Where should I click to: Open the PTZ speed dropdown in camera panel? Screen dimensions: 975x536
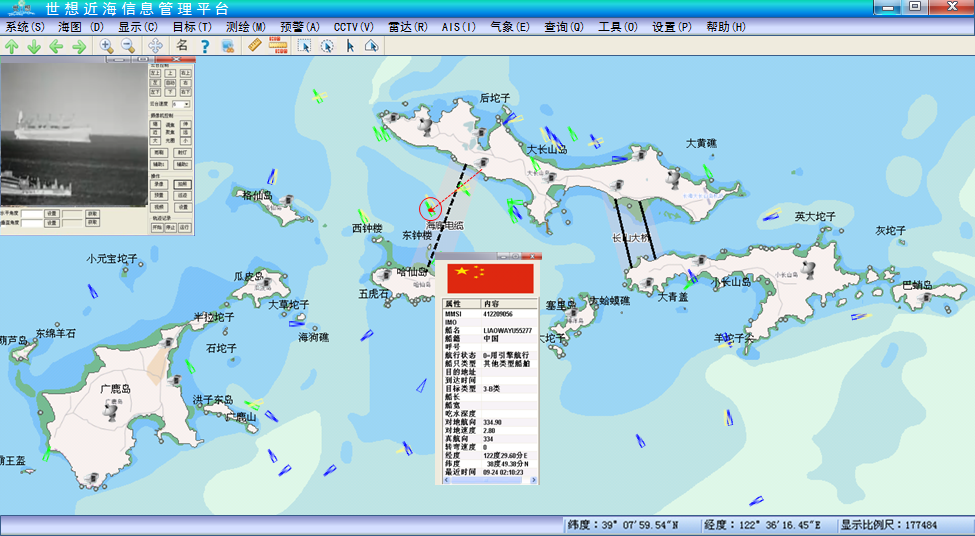coord(182,104)
